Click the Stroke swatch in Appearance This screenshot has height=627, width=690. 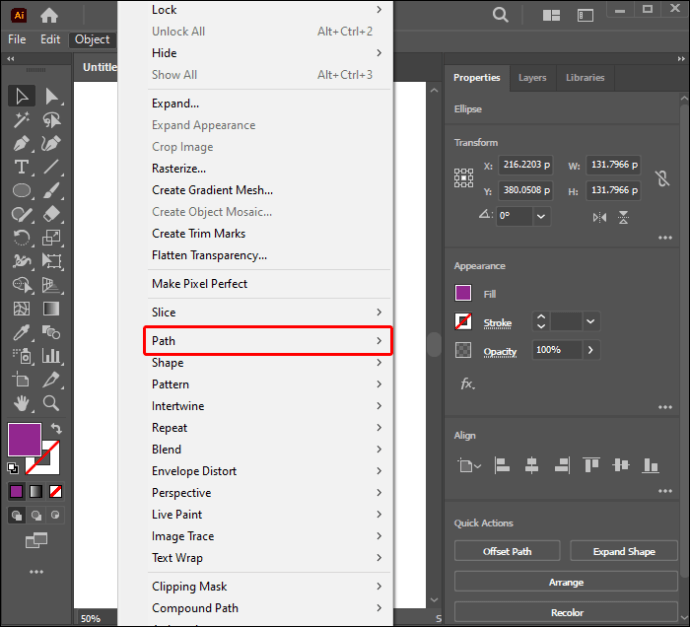tap(463, 322)
